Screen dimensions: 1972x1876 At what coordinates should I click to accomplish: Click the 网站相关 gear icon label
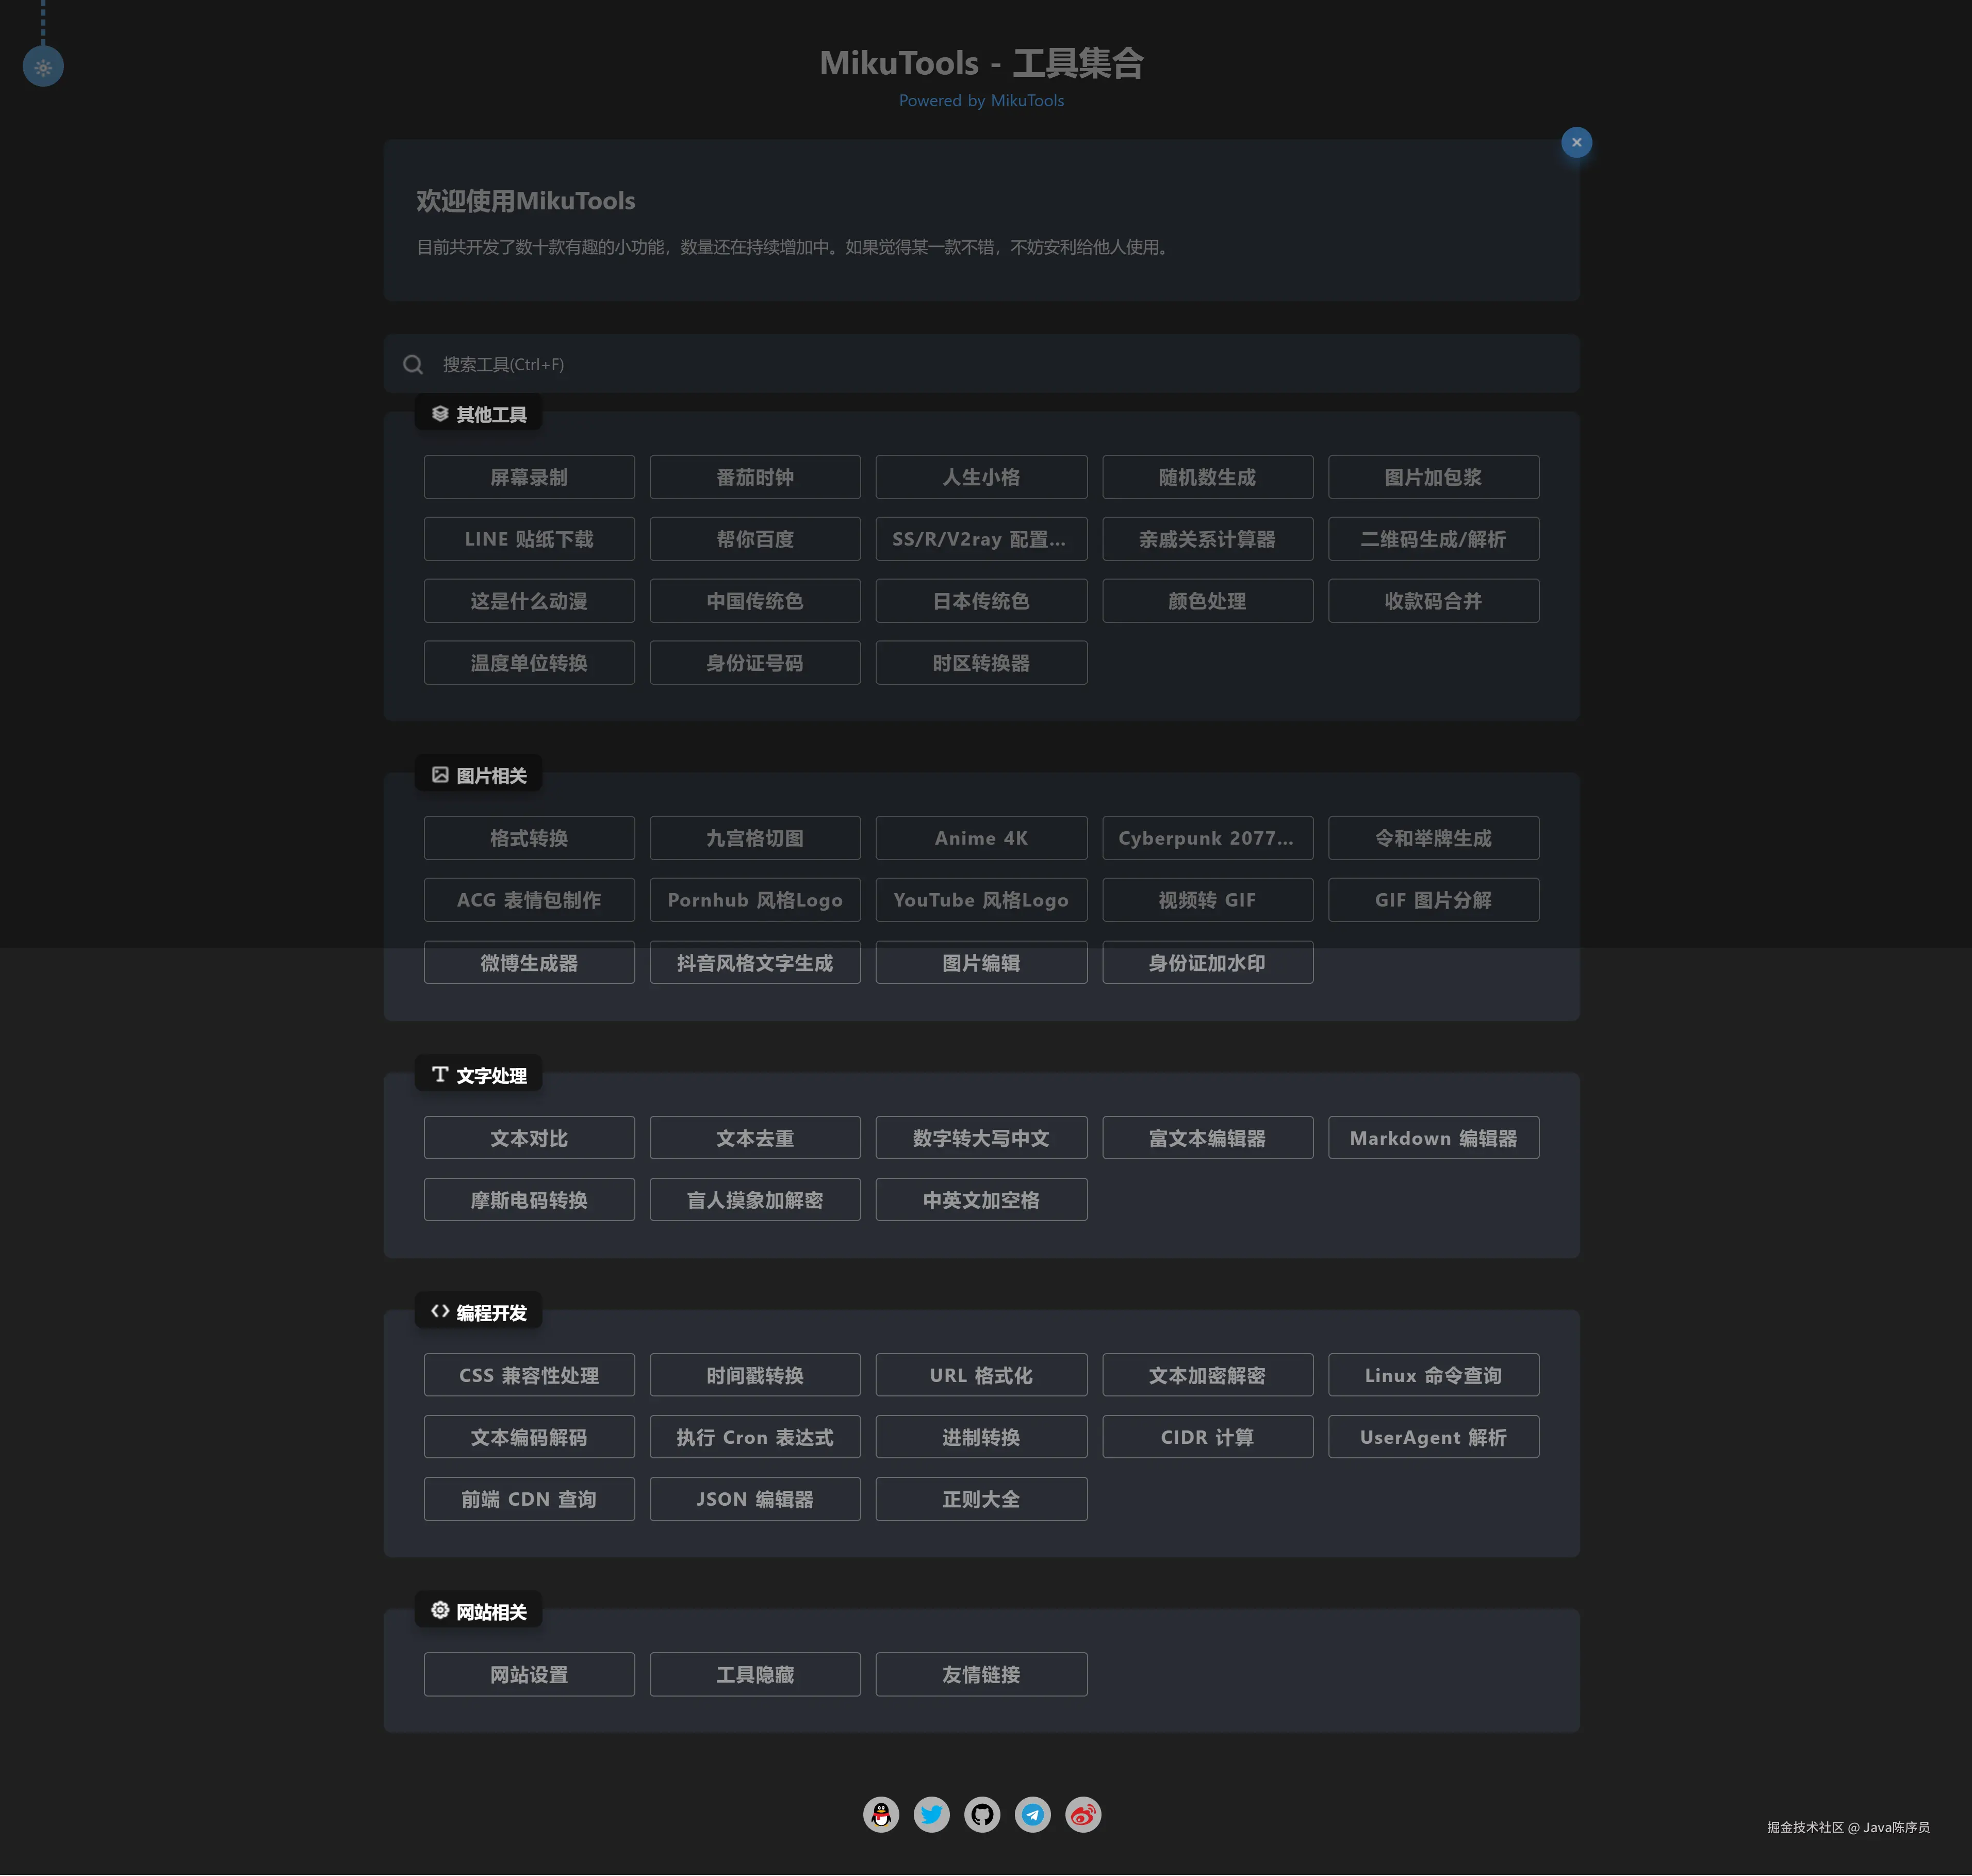(x=440, y=1610)
